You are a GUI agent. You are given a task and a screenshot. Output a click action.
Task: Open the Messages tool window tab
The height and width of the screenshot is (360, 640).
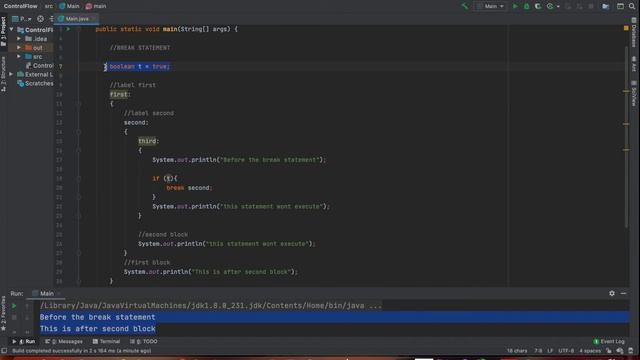click(64, 341)
